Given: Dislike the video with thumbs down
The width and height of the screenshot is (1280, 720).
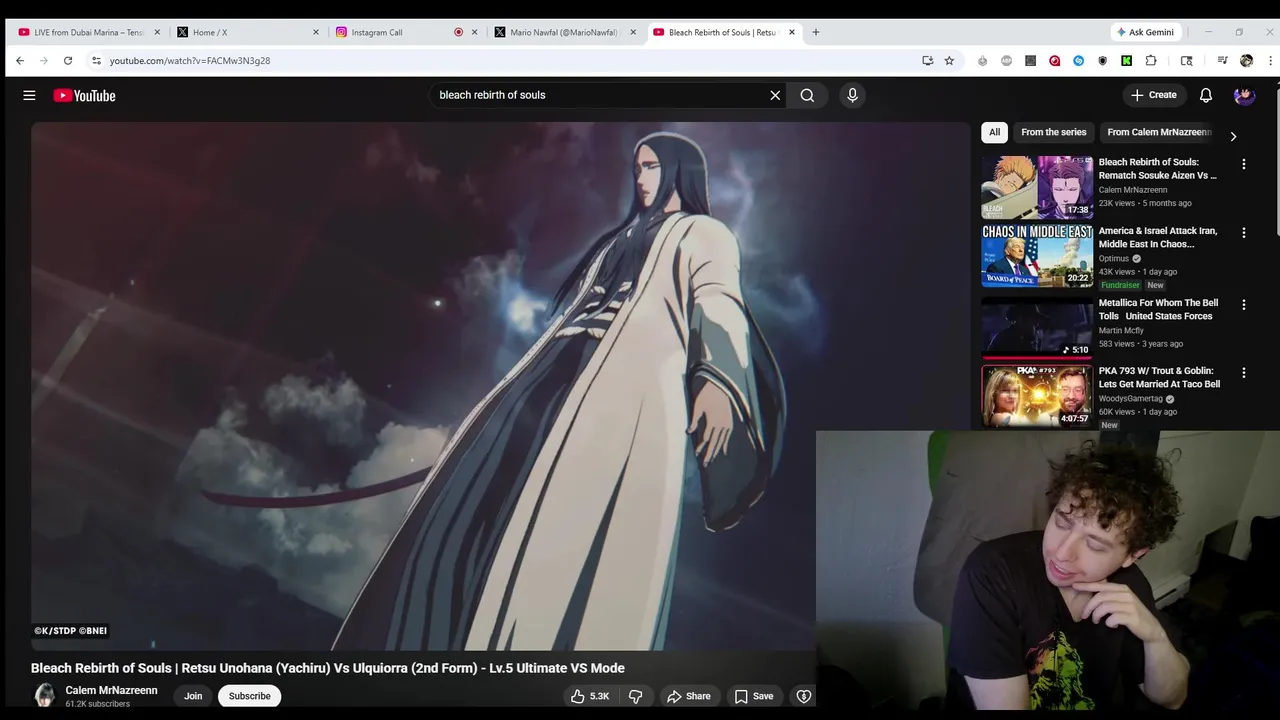Looking at the screenshot, I should (x=635, y=696).
